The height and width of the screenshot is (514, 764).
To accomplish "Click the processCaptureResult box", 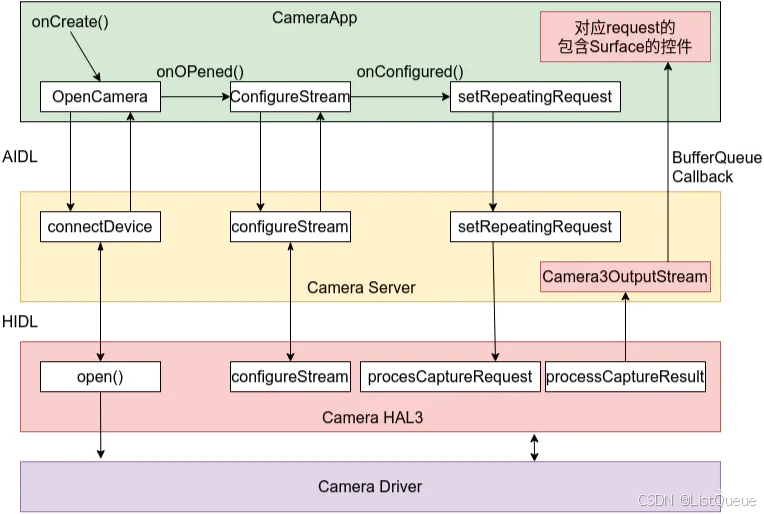I will [x=625, y=377].
